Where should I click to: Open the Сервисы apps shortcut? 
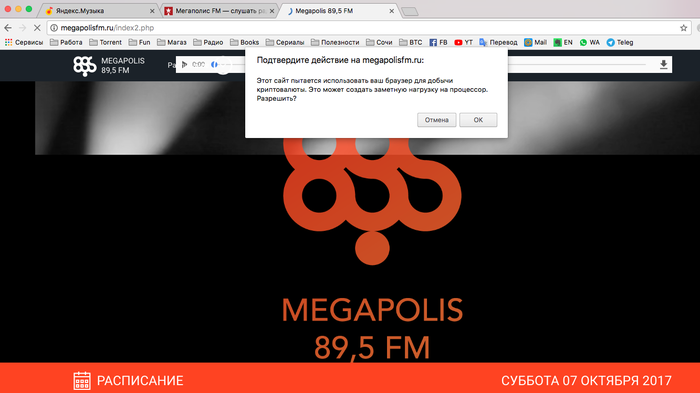[x=24, y=42]
